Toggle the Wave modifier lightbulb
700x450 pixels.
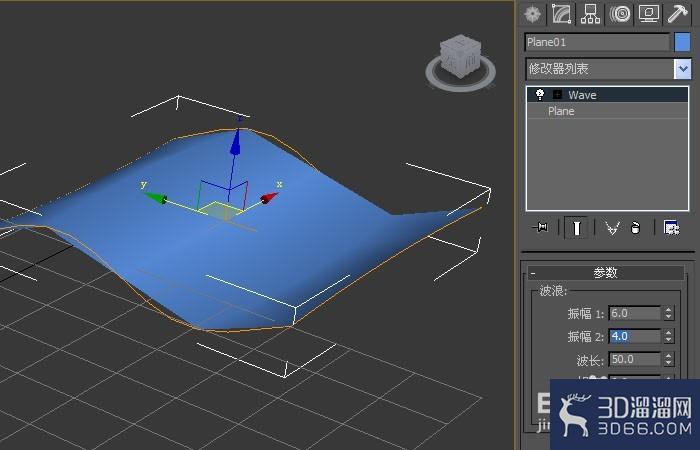pos(540,94)
